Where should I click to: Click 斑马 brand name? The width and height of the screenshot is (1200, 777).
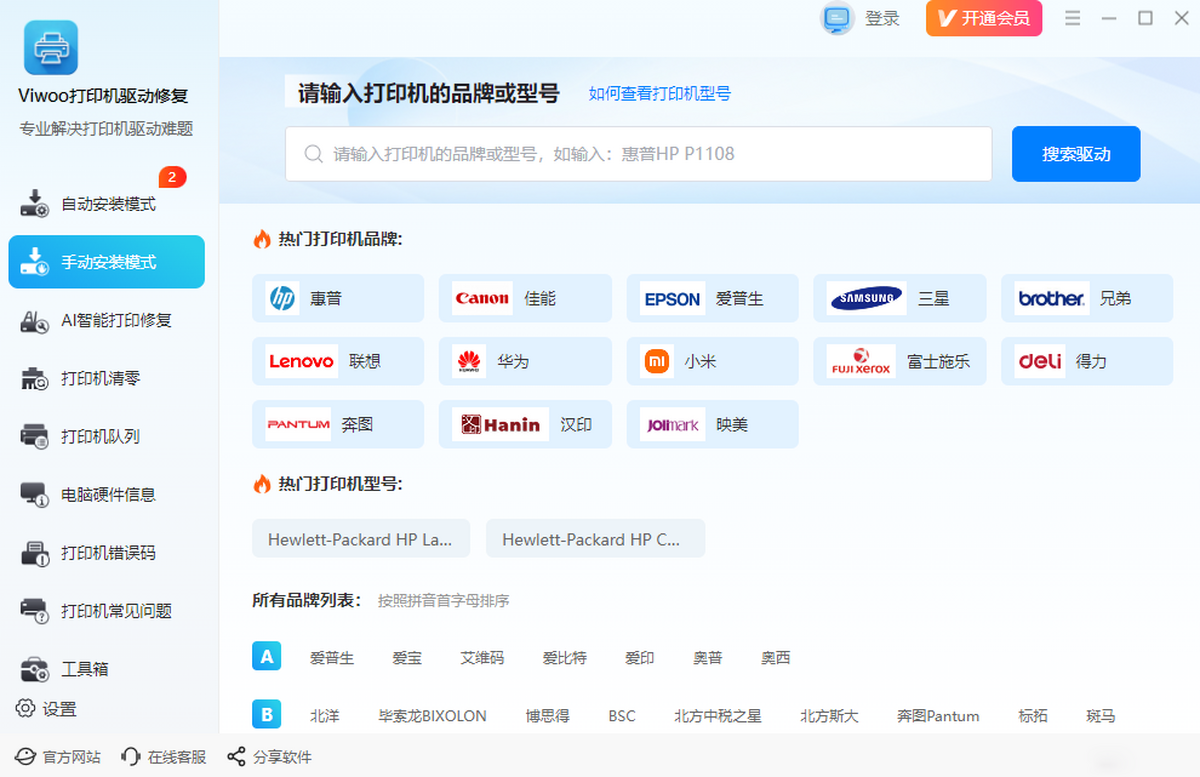click(x=1101, y=716)
